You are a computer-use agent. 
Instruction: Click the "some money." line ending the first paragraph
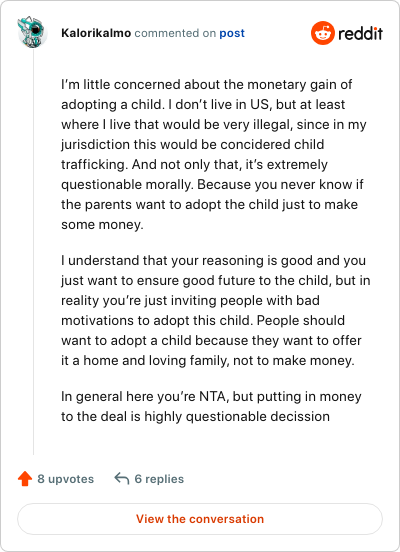coord(102,224)
